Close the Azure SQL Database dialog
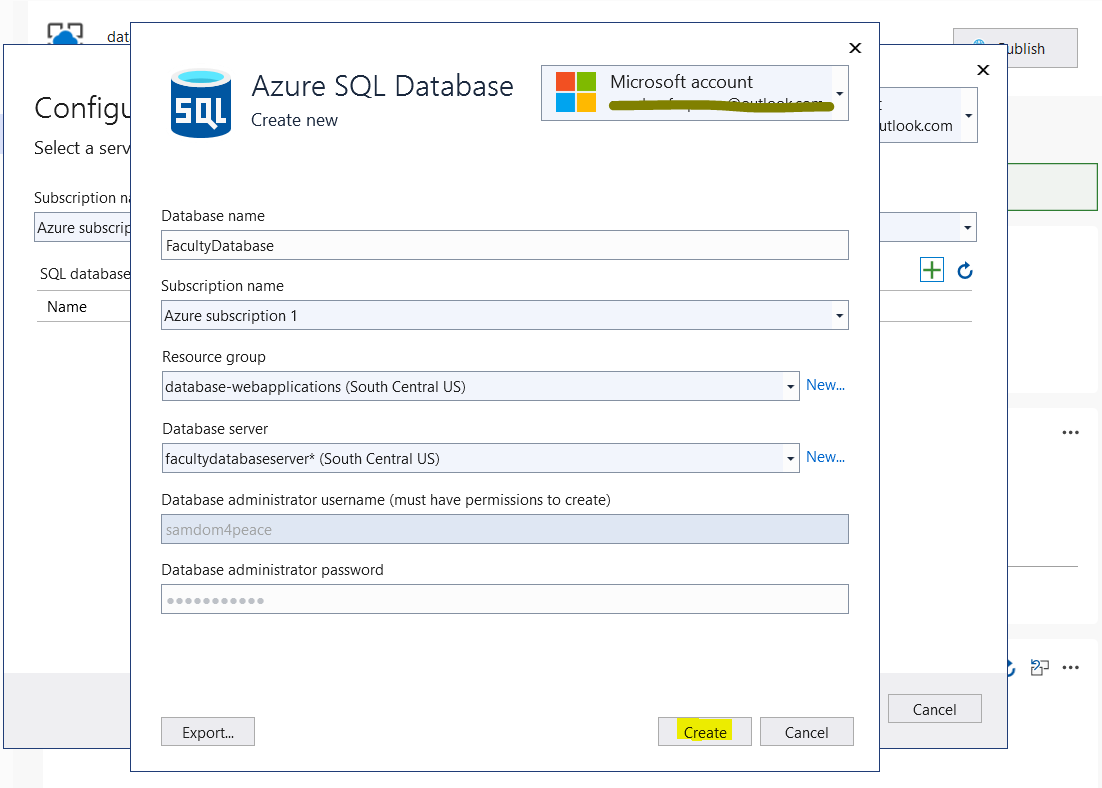This screenshot has width=1102, height=788. (x=855, y=48)
